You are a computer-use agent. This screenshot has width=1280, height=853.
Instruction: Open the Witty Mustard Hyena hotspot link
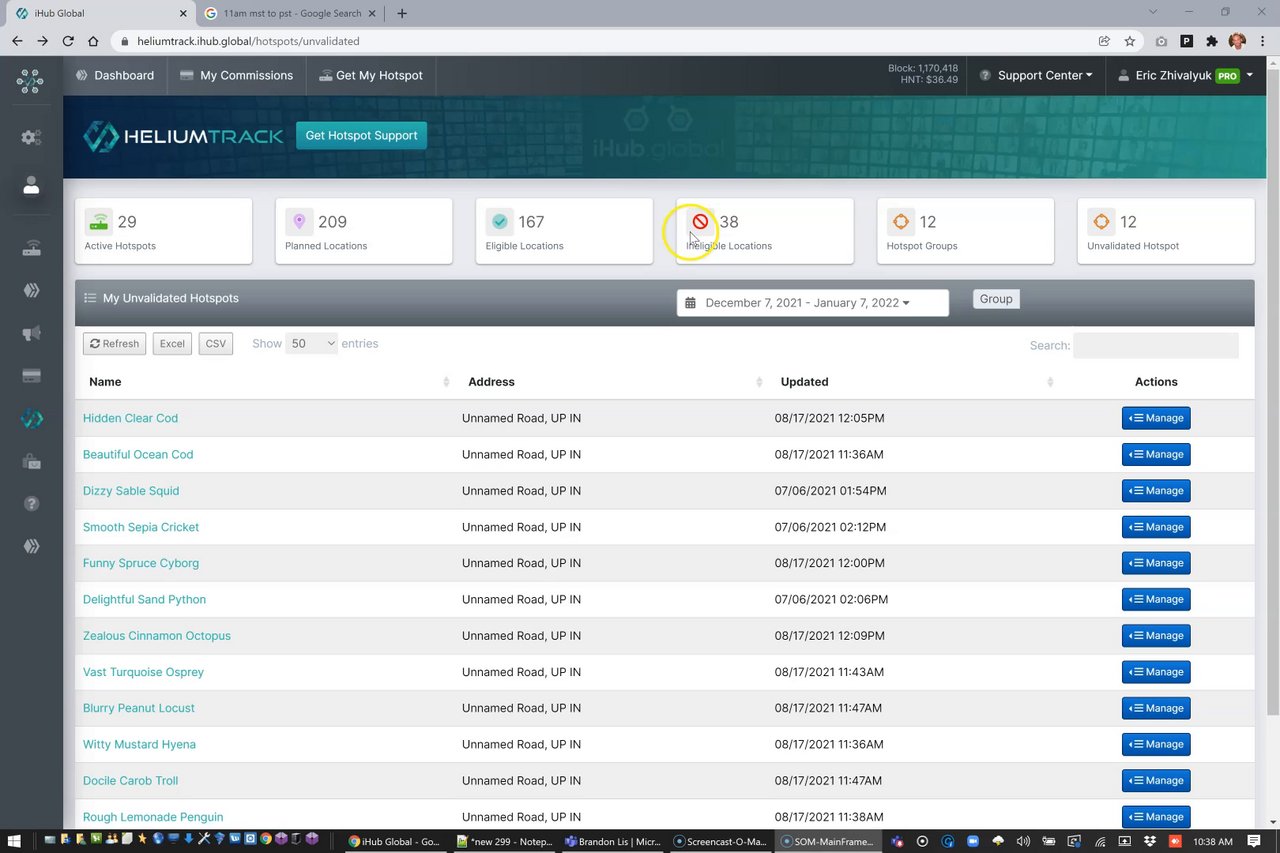(x=139, y=744)
